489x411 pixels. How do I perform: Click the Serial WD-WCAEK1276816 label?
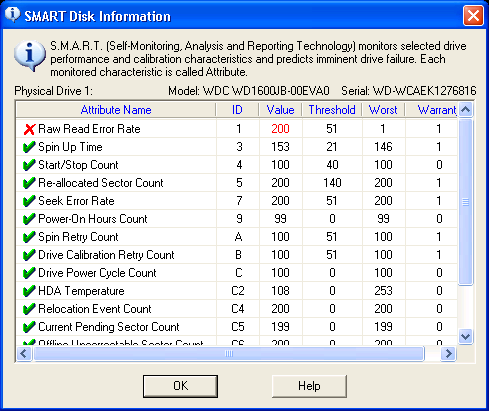(x=409, y=91)
